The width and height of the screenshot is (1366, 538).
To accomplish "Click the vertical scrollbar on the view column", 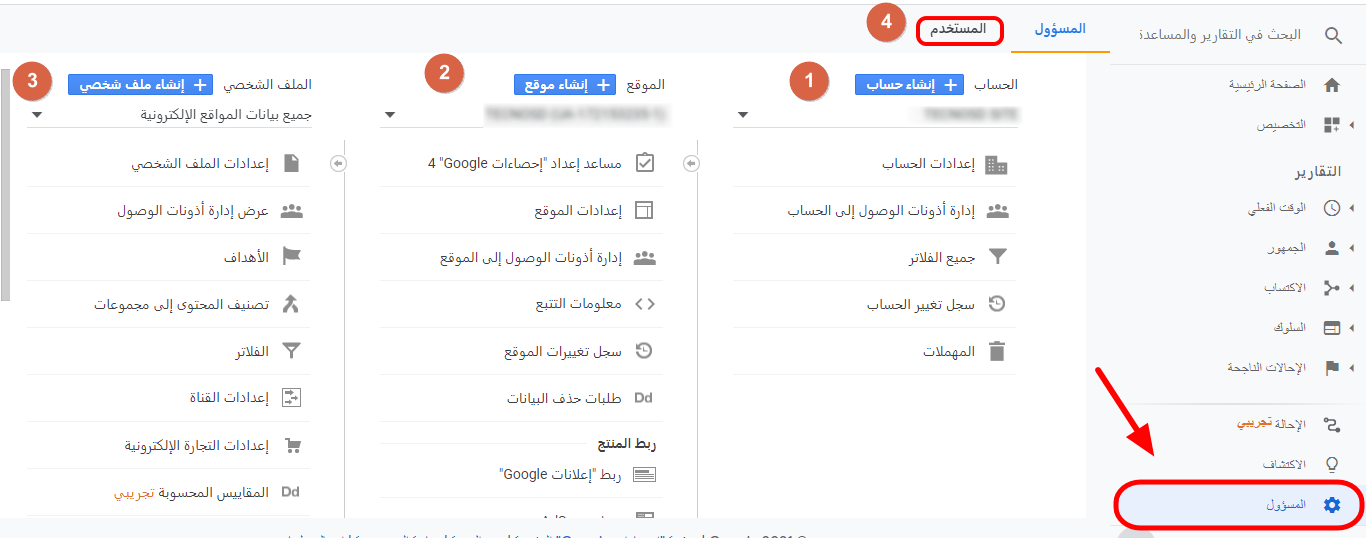I will pos(5,185).
